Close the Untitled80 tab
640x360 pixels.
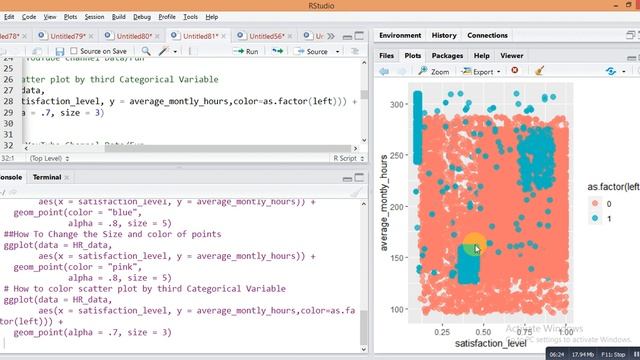pos(157,36)
